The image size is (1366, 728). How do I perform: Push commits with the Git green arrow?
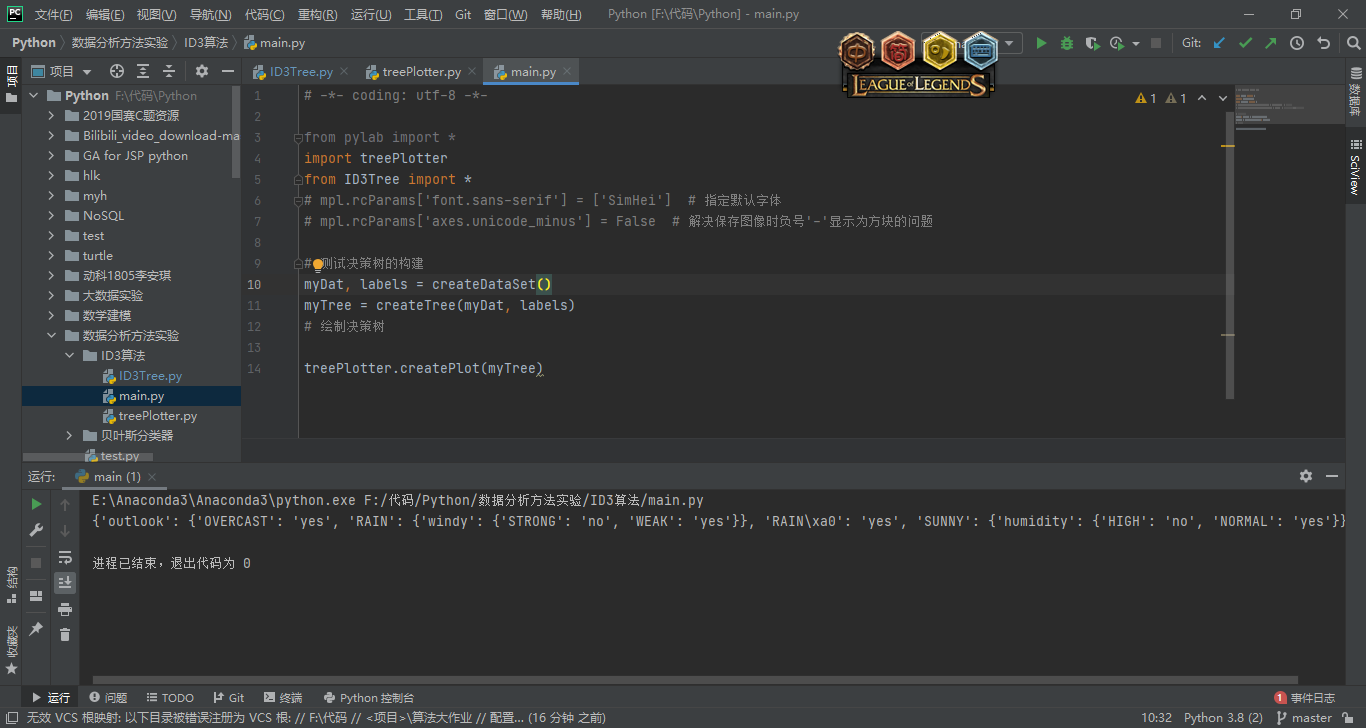coord(1271,43)
